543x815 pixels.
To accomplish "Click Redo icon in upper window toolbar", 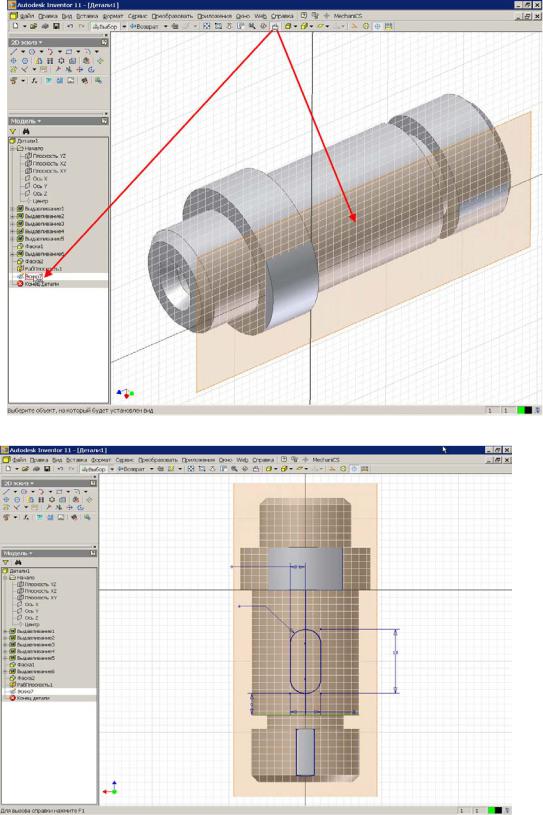I will tap(82, 26).
